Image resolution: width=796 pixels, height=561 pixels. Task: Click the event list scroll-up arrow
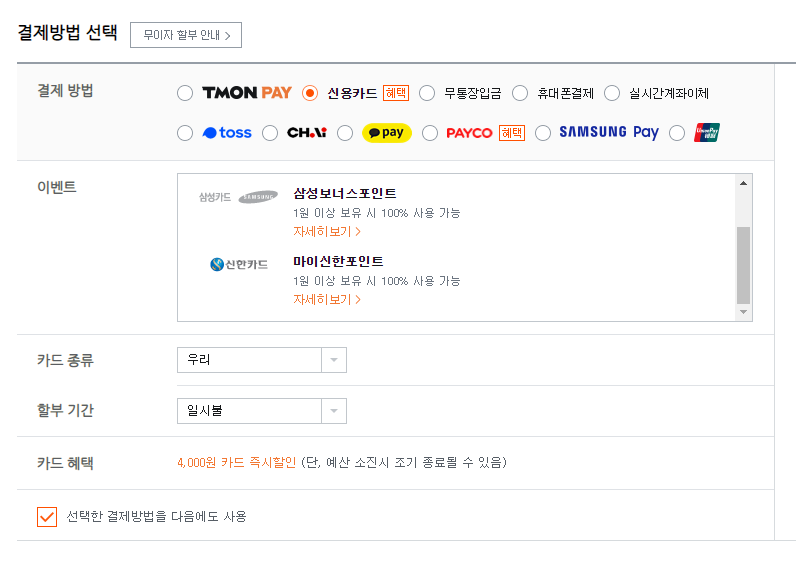coord(743,183)
